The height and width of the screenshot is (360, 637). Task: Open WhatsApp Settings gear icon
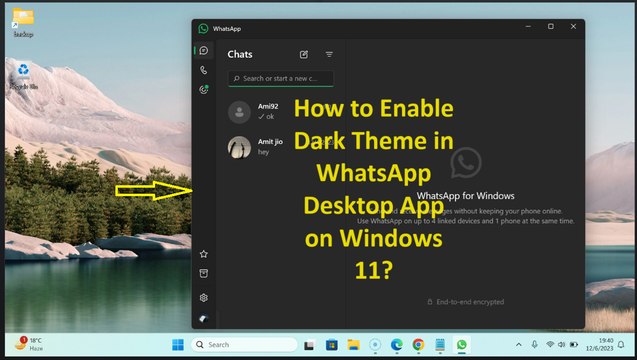(x=204, y=298)
